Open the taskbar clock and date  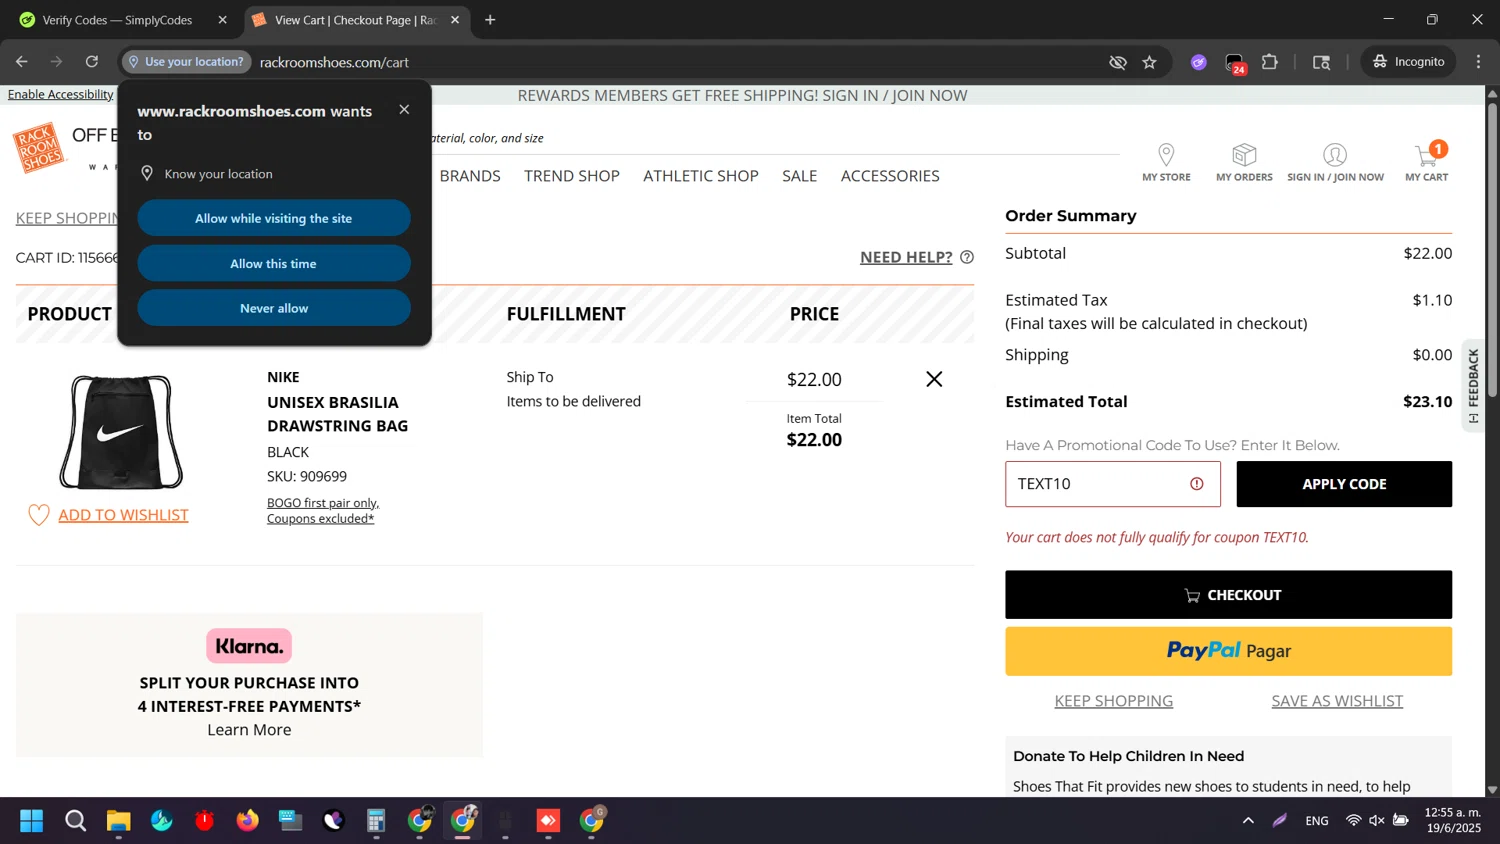1453,820
